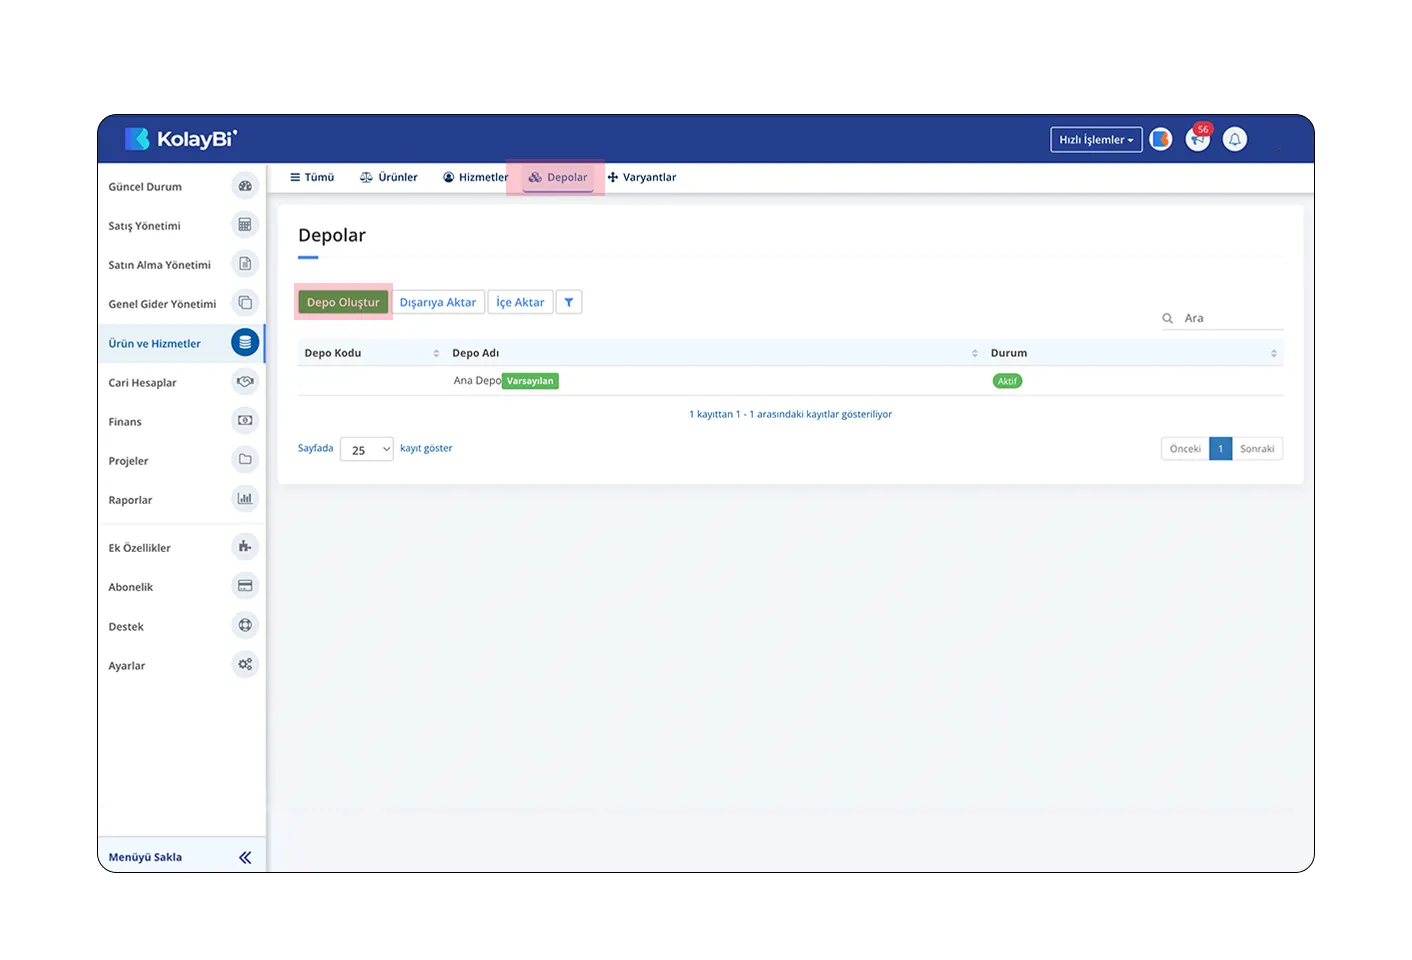Click the Ana Depo row name
Screen dimensions: 1412x960
pyautogui.click(x=477, y=381)
